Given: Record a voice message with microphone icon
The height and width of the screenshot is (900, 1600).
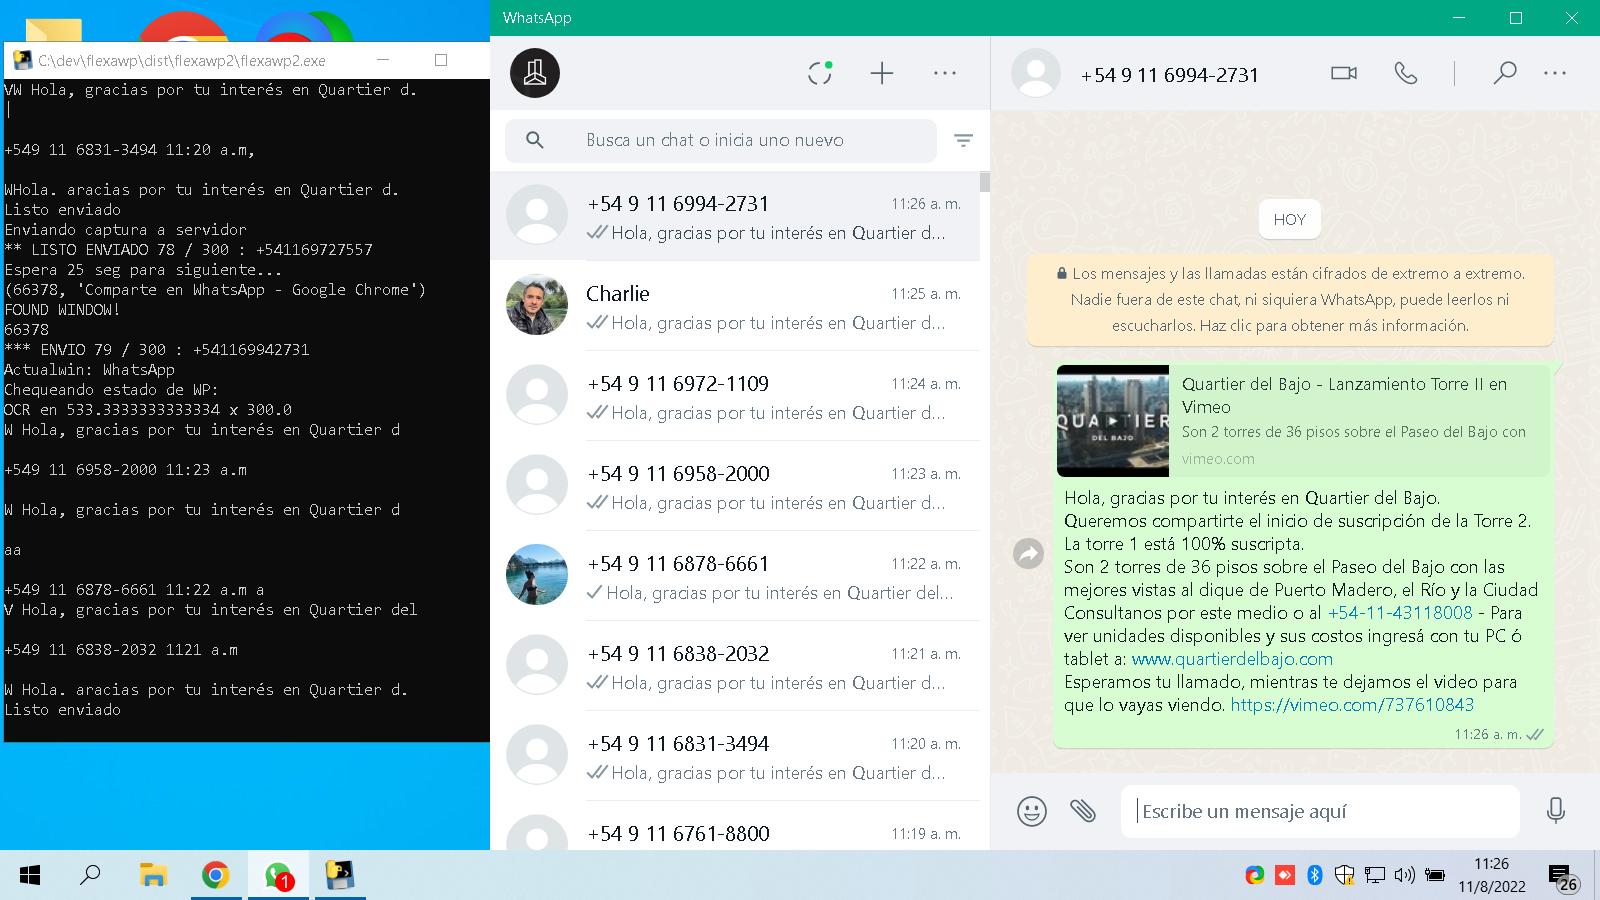Looking at the screenshot, I should point(1555,810).
